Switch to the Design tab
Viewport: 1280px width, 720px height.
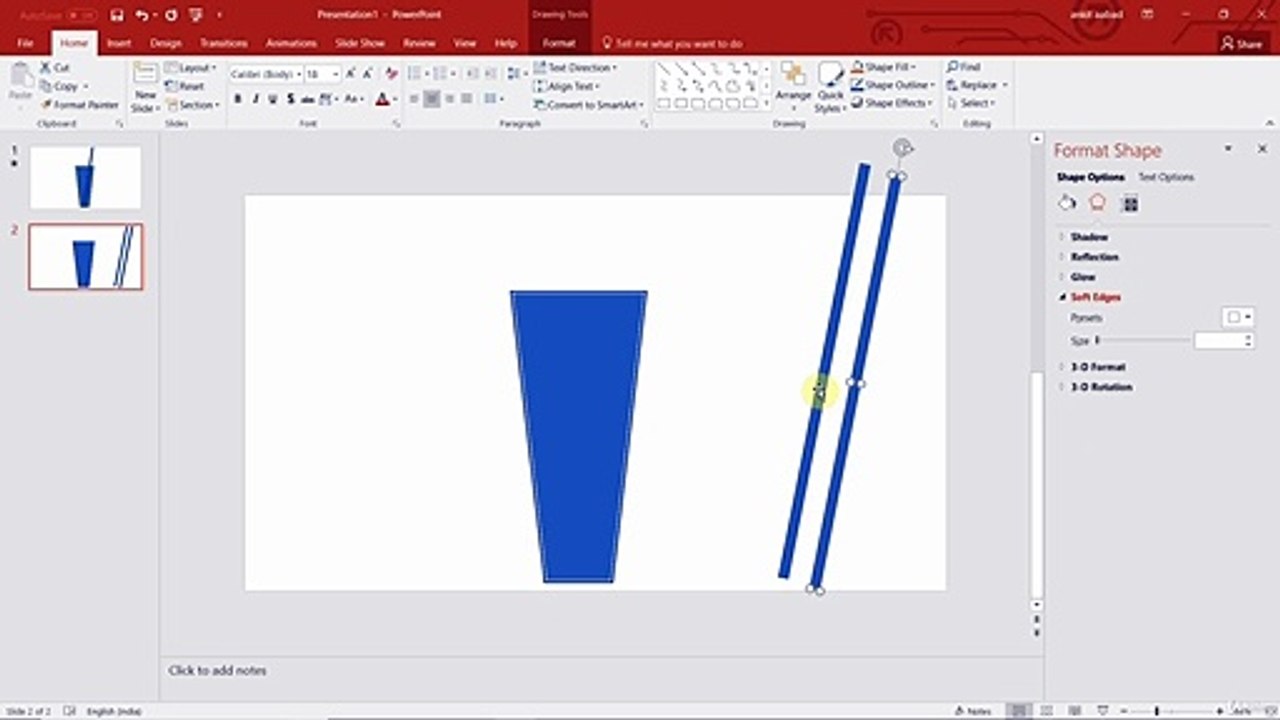[166, 43]
